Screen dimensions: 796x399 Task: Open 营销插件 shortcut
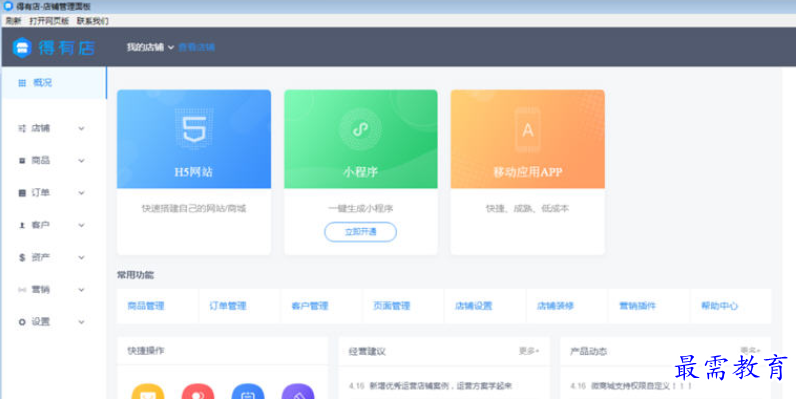638,306
